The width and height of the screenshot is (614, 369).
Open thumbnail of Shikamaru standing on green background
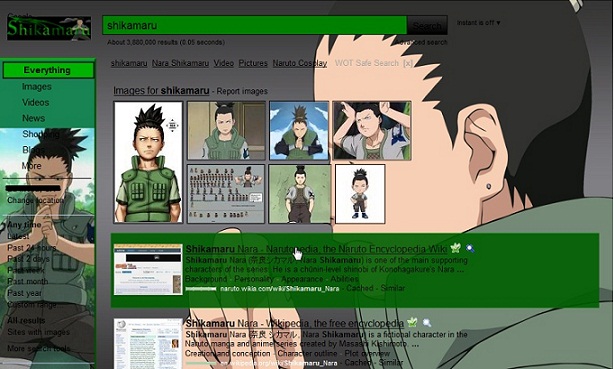coord(300,194)
